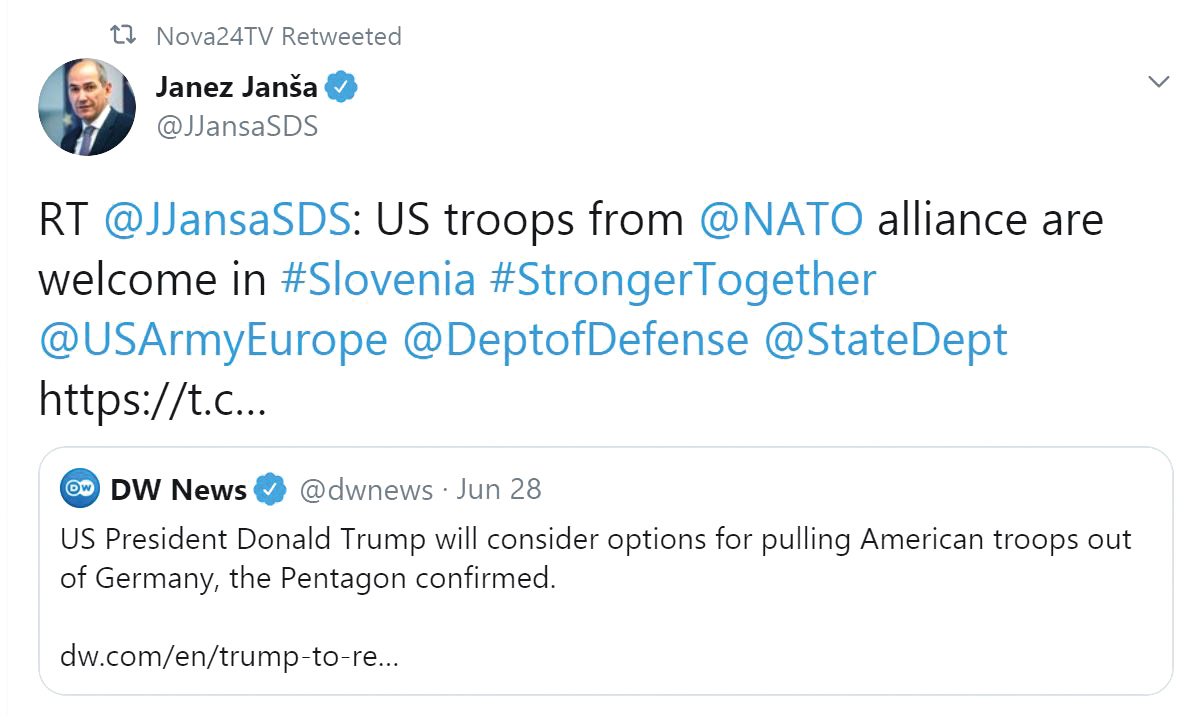This screenshot has width=1197, height=716.
Task: Click the retweet icon above the tweet
Action: click(x=123, y=37)
